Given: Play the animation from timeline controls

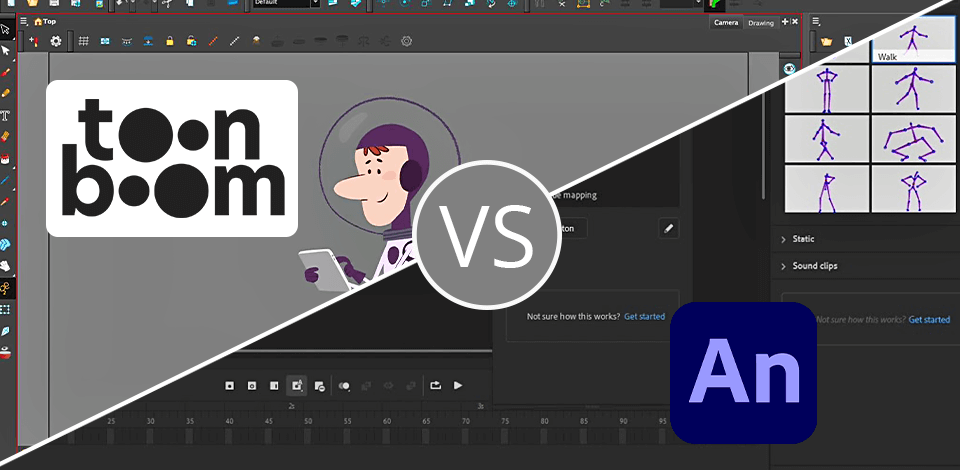Looking at the screenshot, I should click(x=457, y=386).
